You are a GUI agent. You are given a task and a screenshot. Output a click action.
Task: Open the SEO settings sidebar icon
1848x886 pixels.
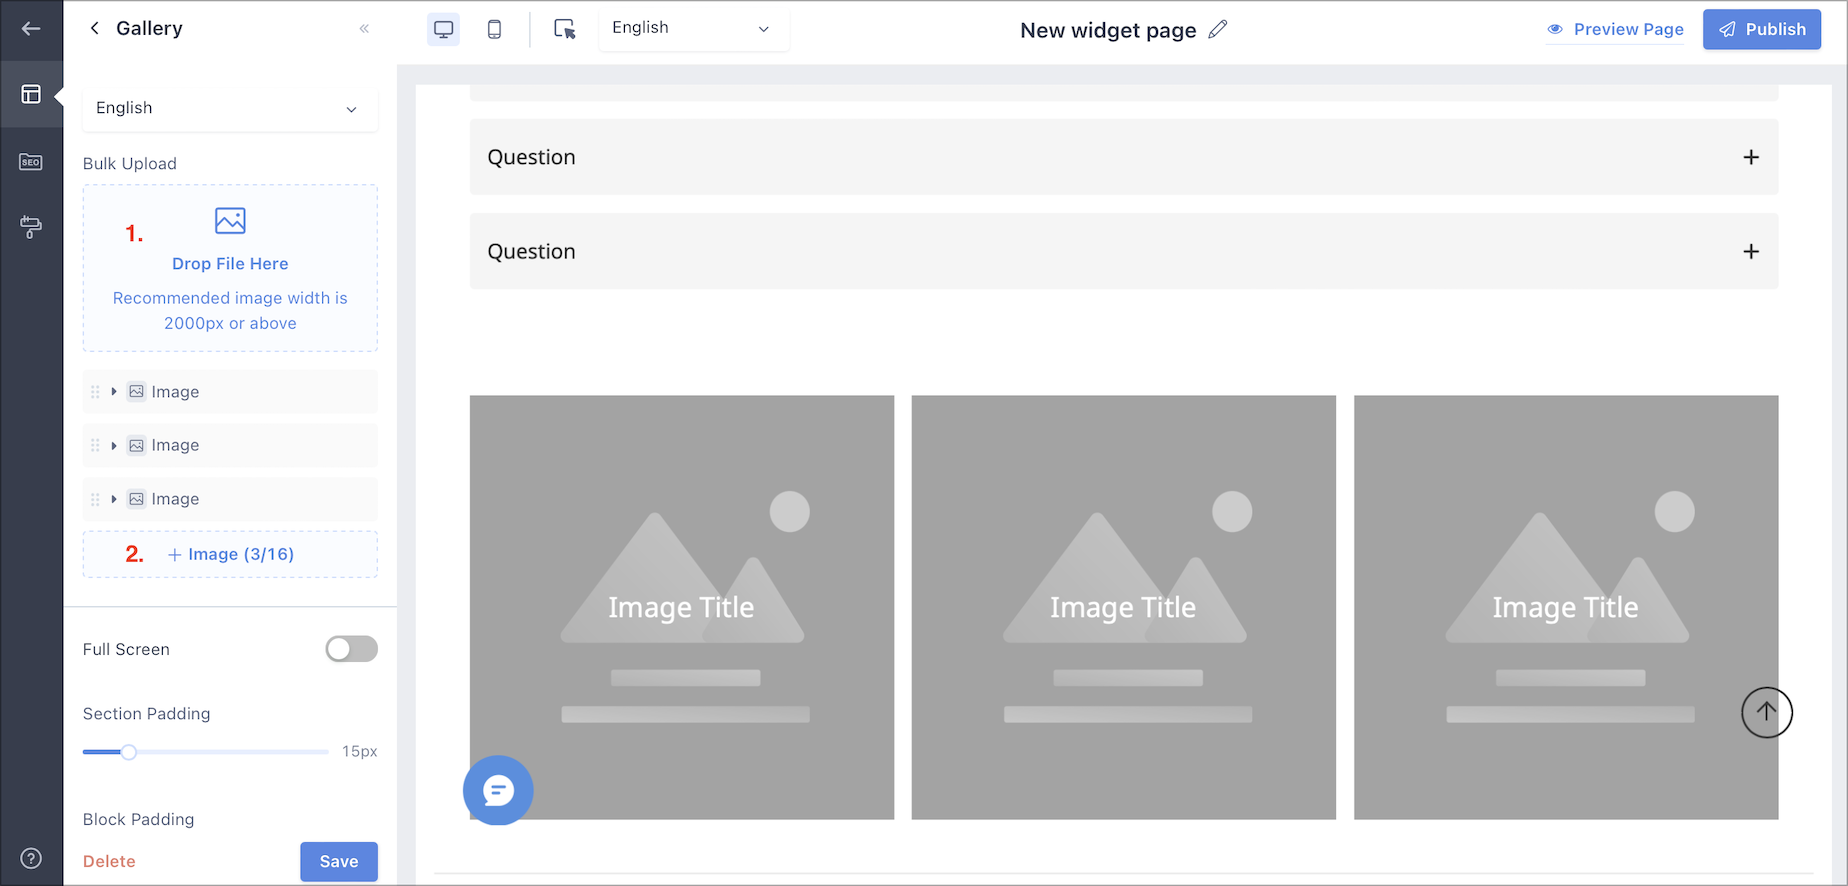tap(31, 162)
